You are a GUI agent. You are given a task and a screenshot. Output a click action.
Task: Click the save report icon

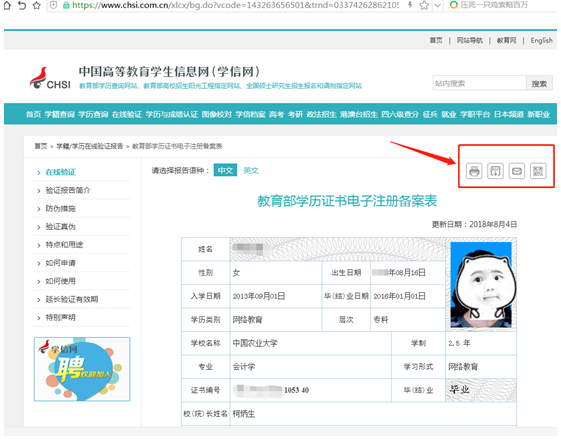coord(495,171)
